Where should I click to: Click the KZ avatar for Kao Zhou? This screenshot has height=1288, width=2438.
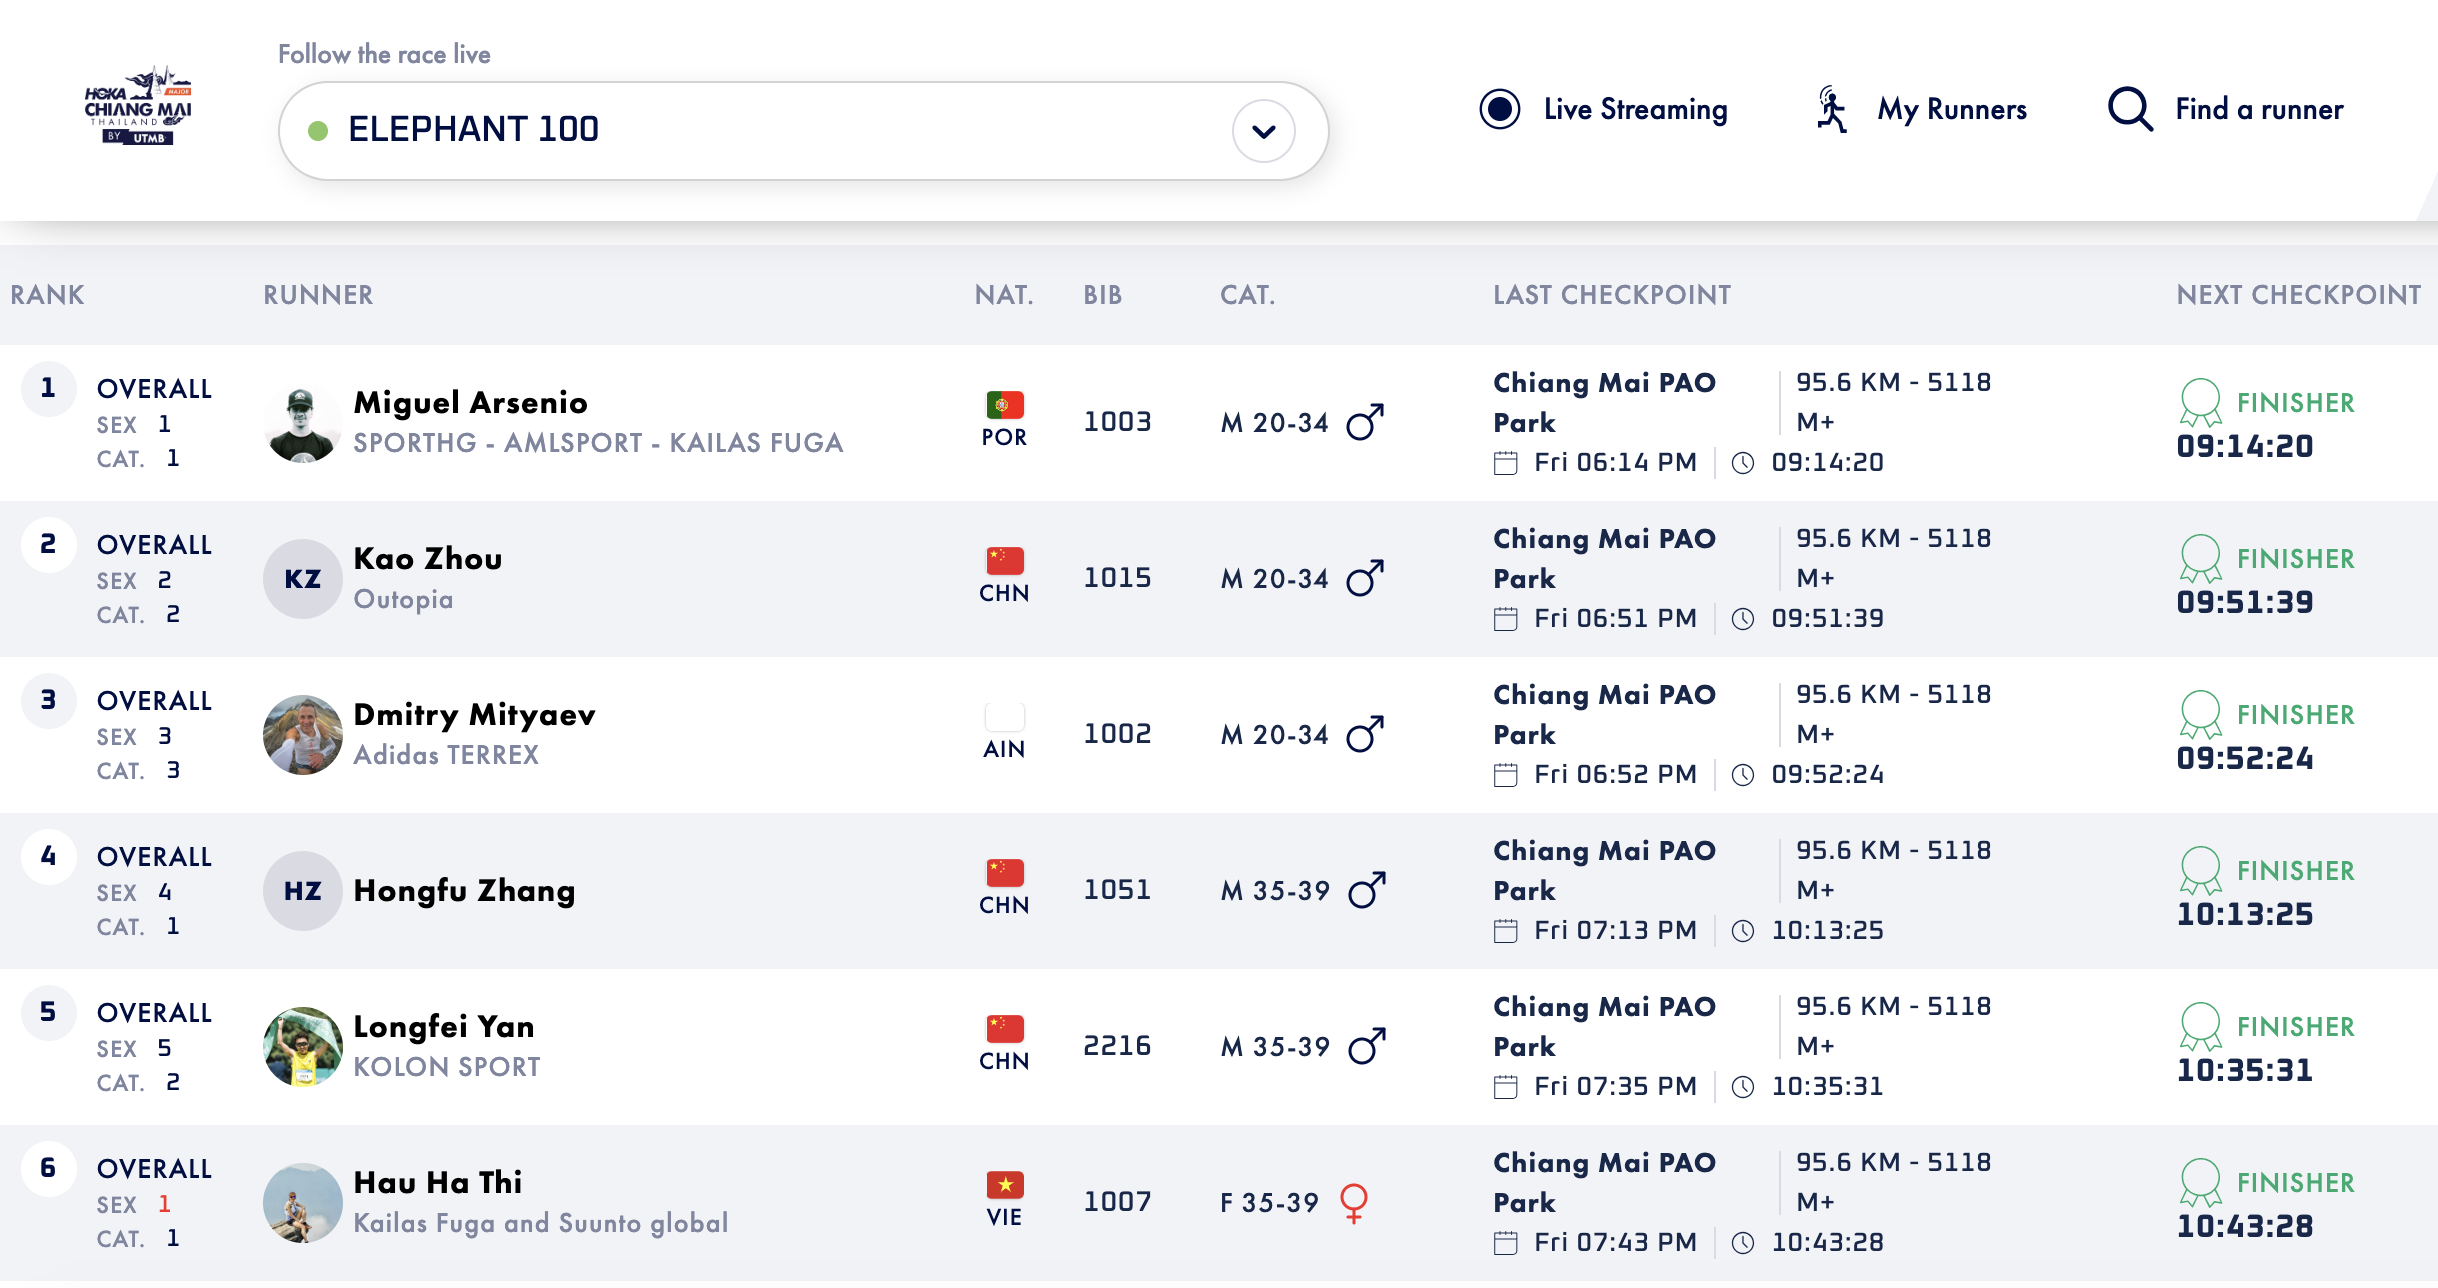[302, 579]
